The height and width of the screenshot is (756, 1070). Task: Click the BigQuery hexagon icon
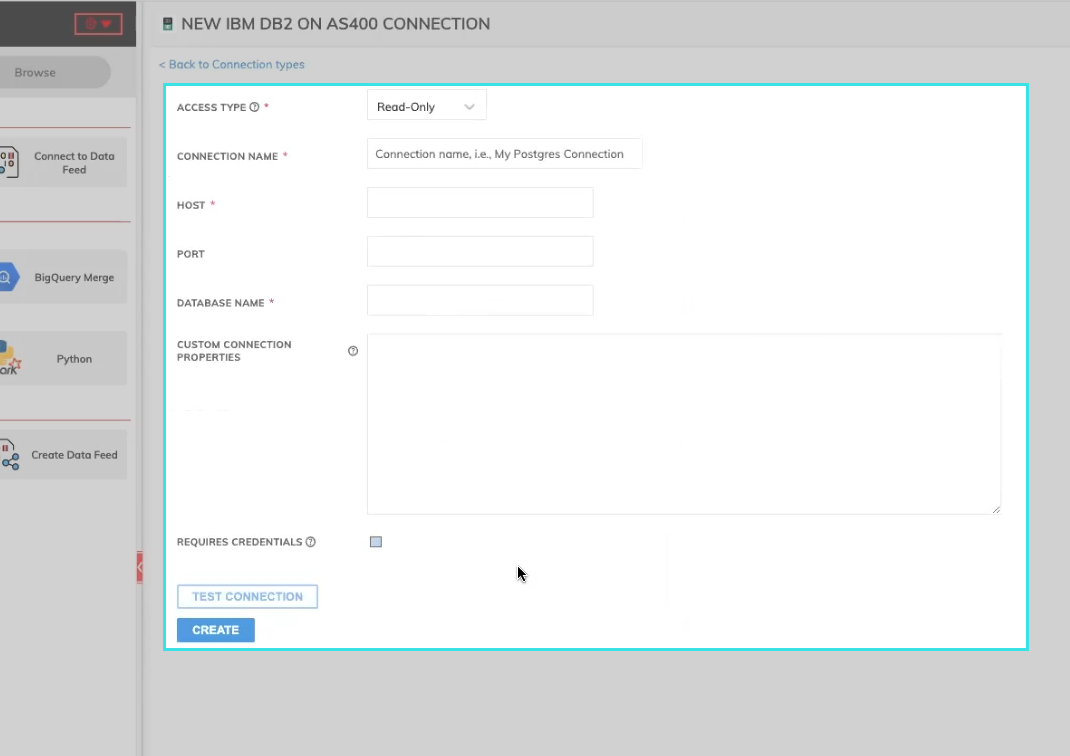pos(8,277)
